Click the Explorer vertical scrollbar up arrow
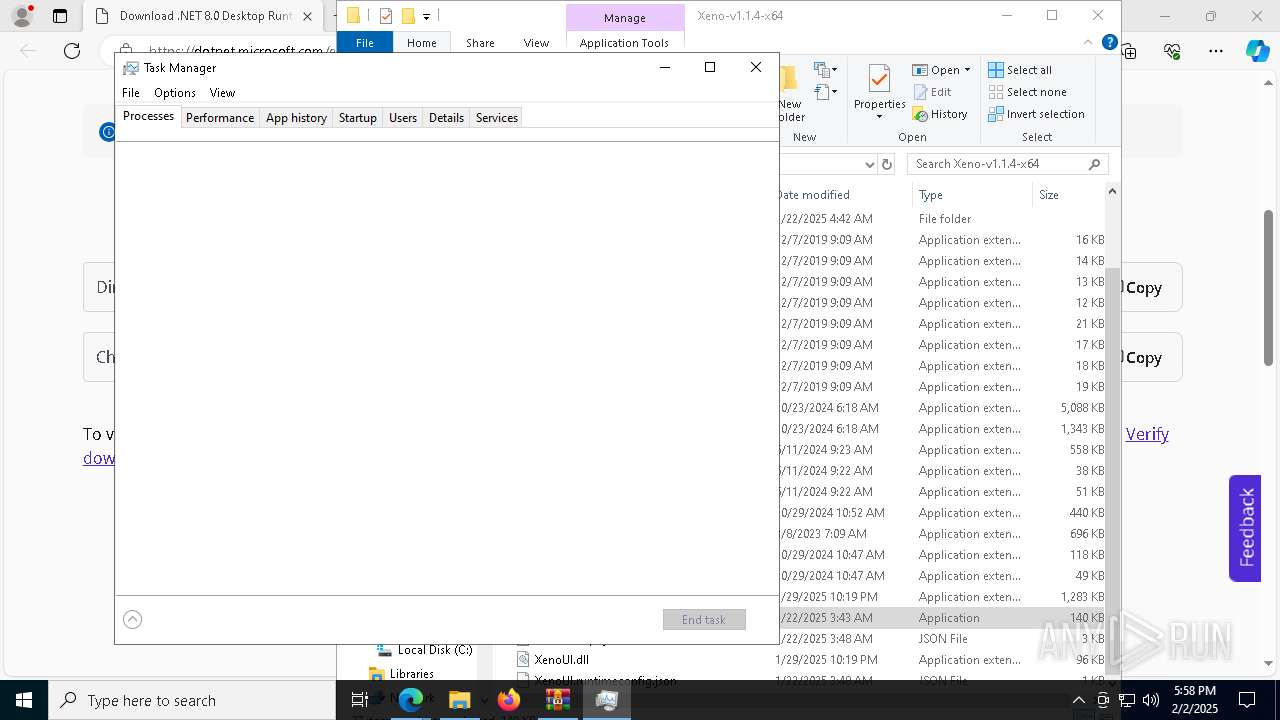Viewport: 1280px width, 720px height. click(x=1112, y=192)
